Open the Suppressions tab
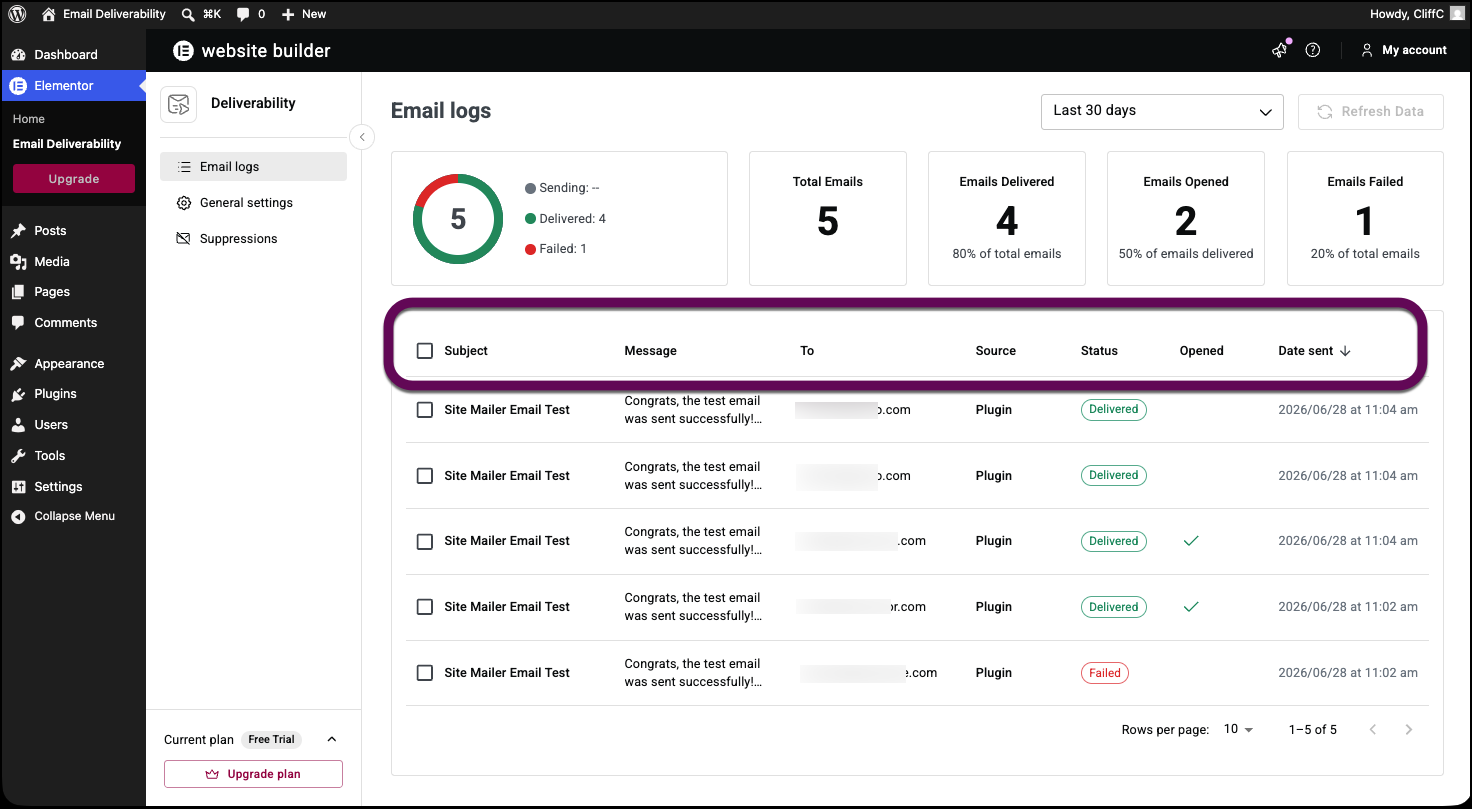Viewport: 1472px width, 809px height. pos(253,239)
